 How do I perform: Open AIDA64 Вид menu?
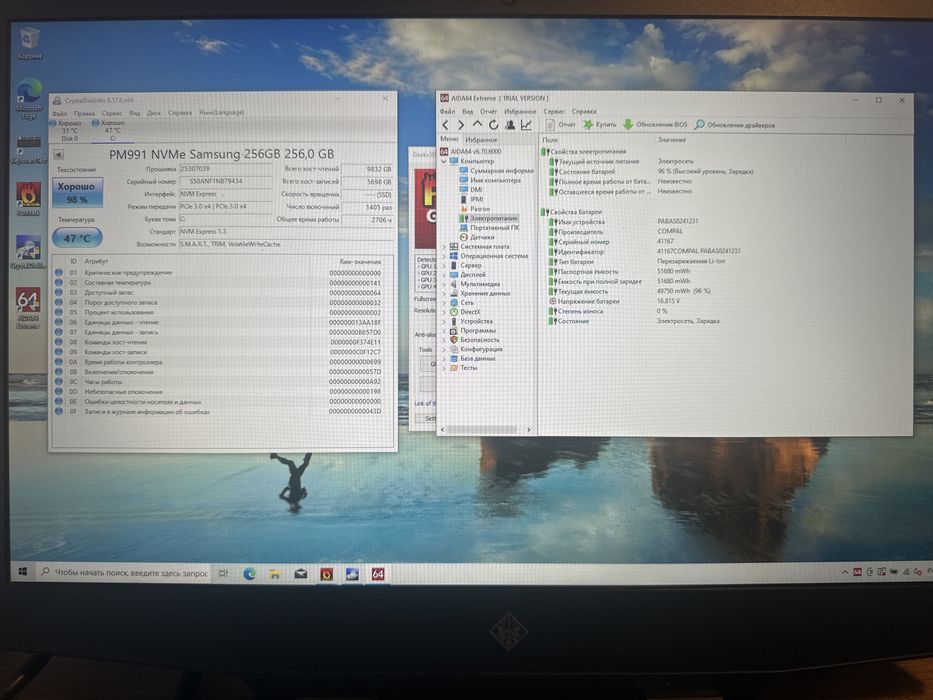click(x=468, y=111)
